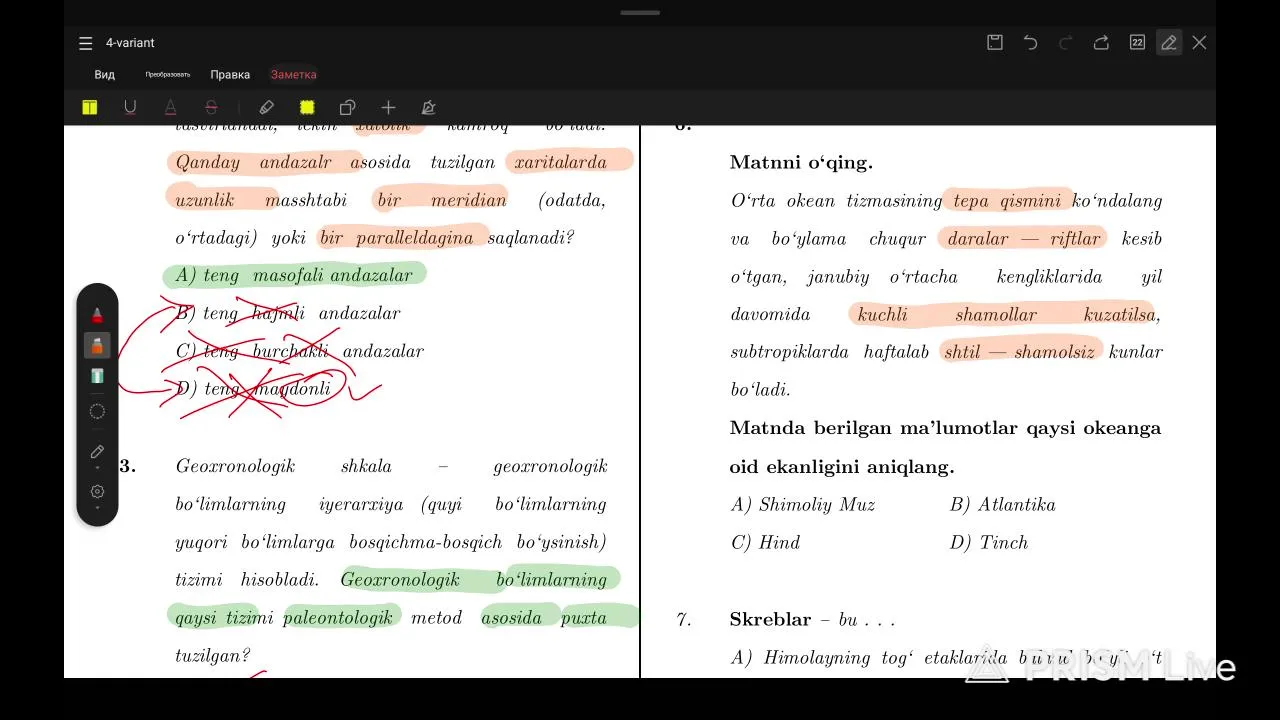Click the question number 3.

click(x=127, y=467)
